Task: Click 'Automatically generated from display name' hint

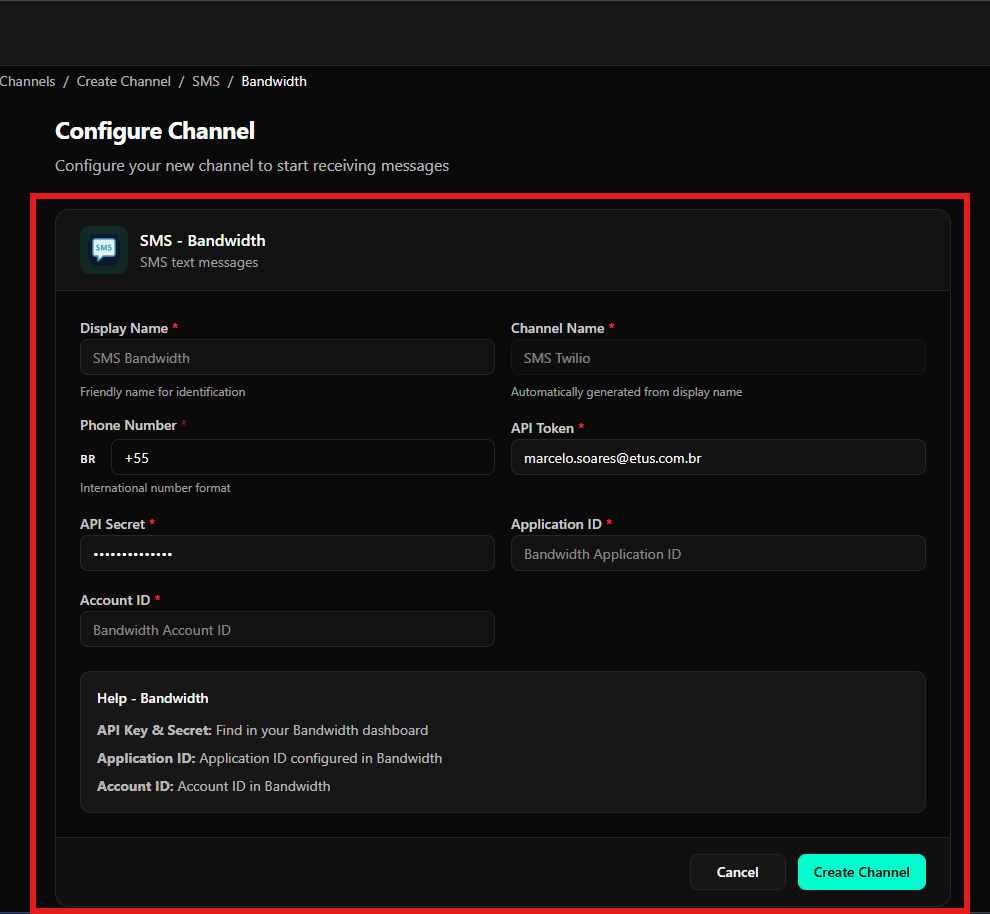Action: click(x=626, y=392)
